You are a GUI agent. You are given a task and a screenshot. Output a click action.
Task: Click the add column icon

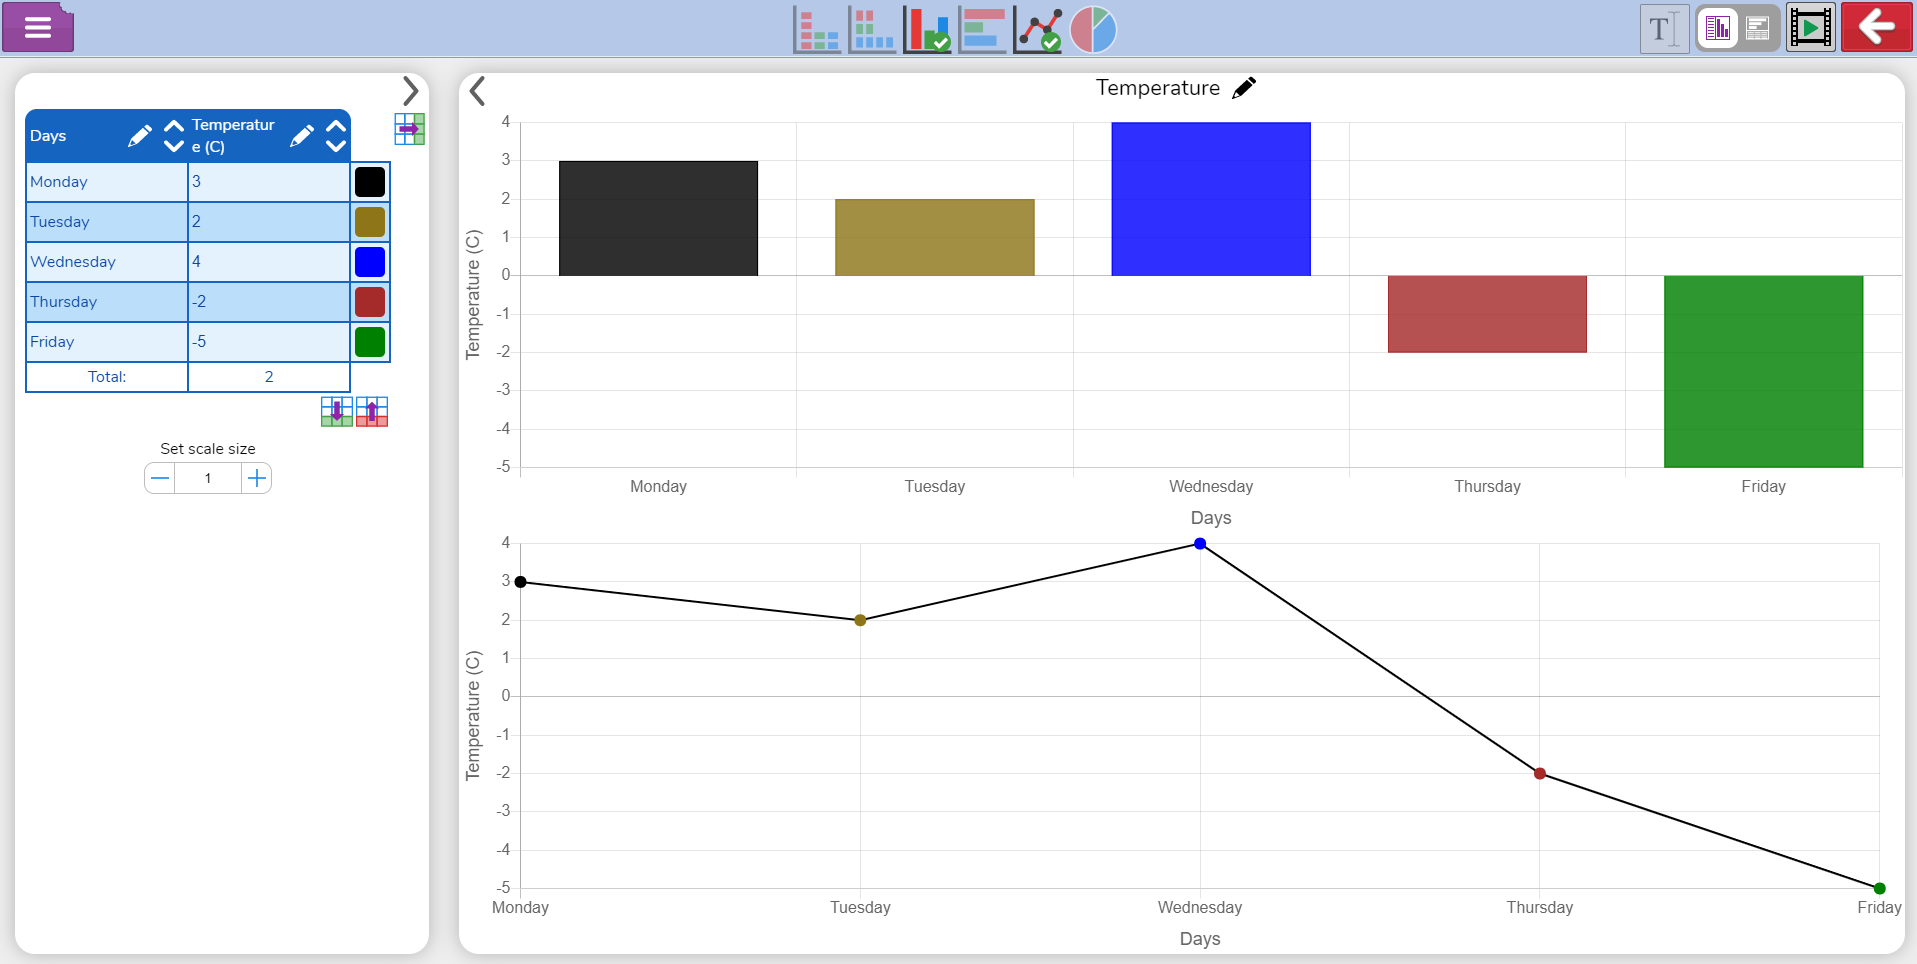(x=409, y=129)
